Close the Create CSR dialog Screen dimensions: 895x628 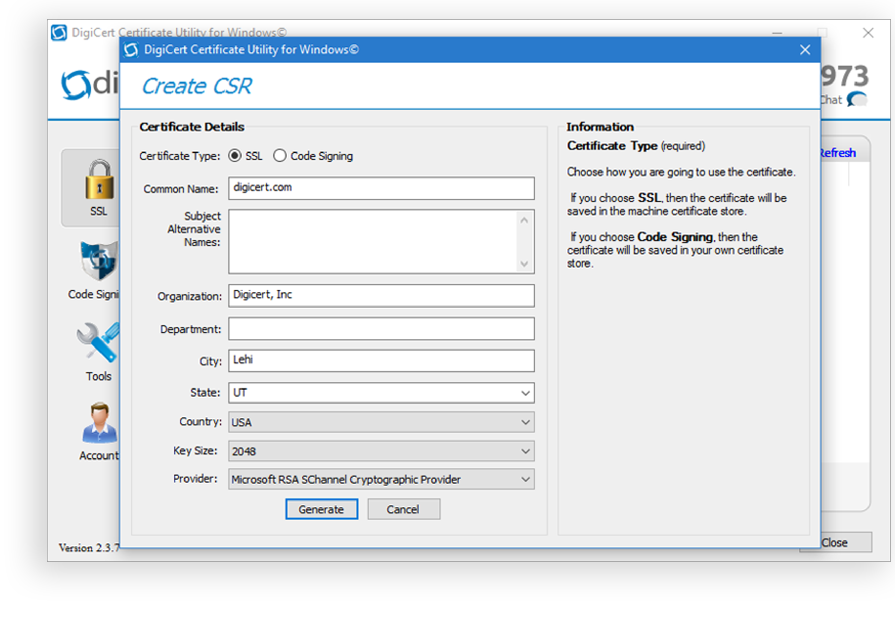805,50
